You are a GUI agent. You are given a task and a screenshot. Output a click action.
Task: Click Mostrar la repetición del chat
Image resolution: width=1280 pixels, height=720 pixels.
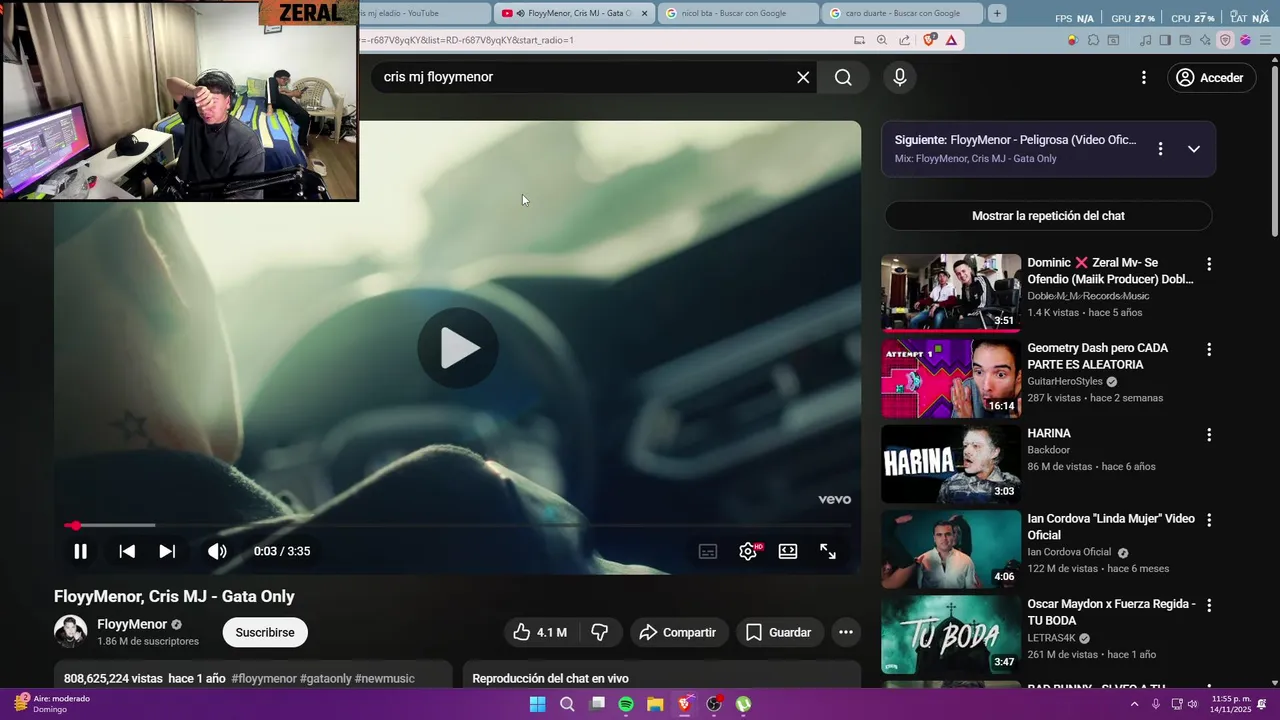pos(1048,216)
